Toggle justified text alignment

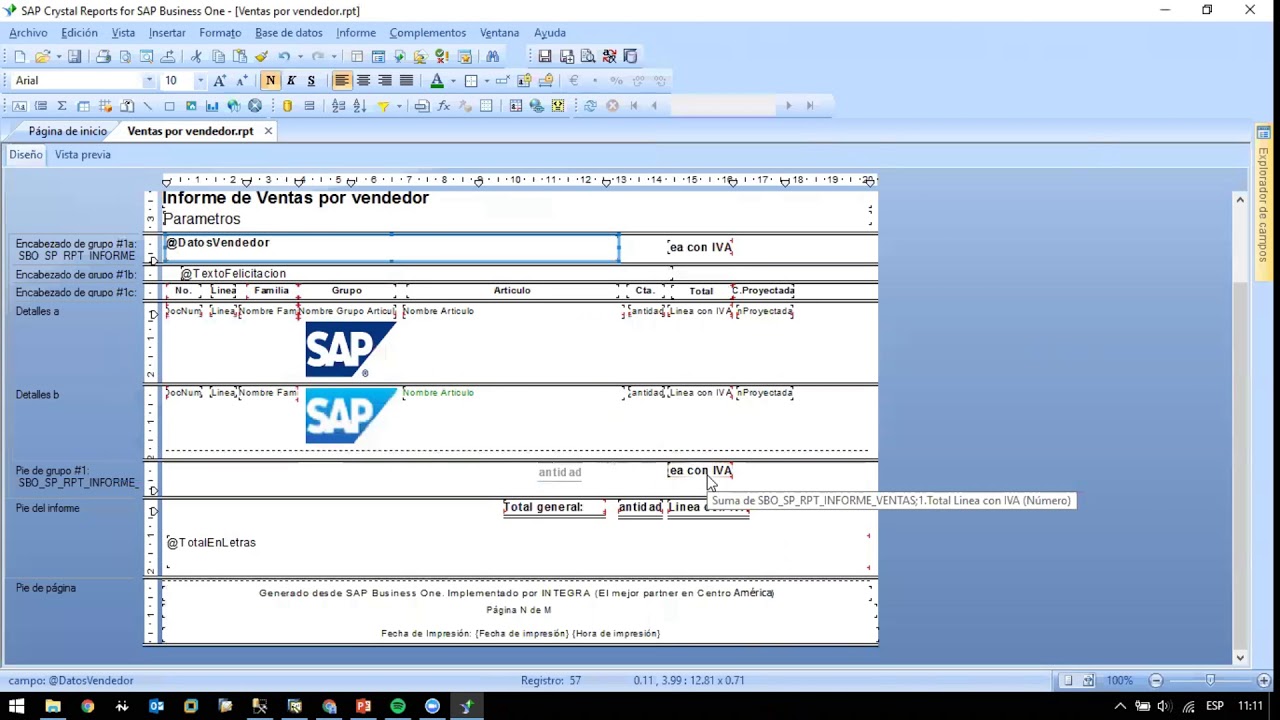tap(406, 81)
